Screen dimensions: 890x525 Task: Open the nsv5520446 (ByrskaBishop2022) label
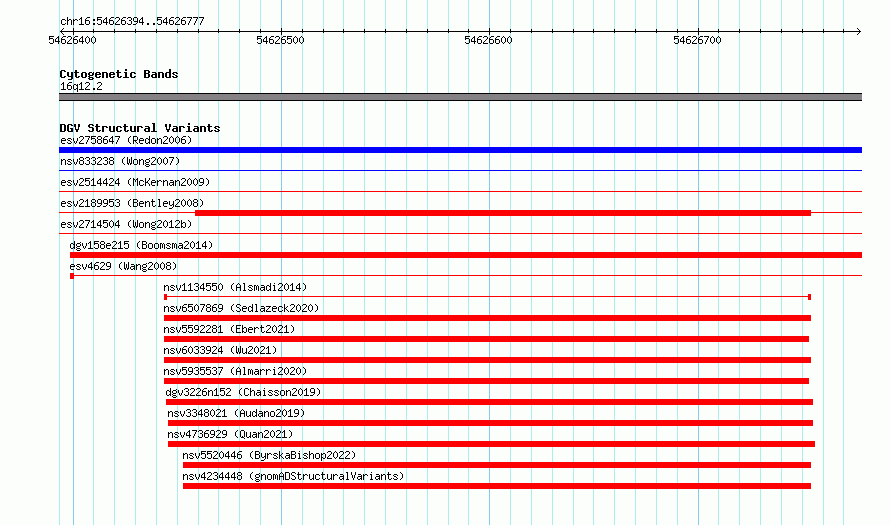269,455
